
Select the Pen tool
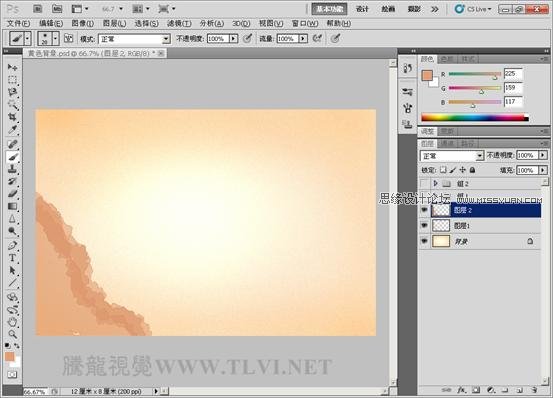[13, 245]
